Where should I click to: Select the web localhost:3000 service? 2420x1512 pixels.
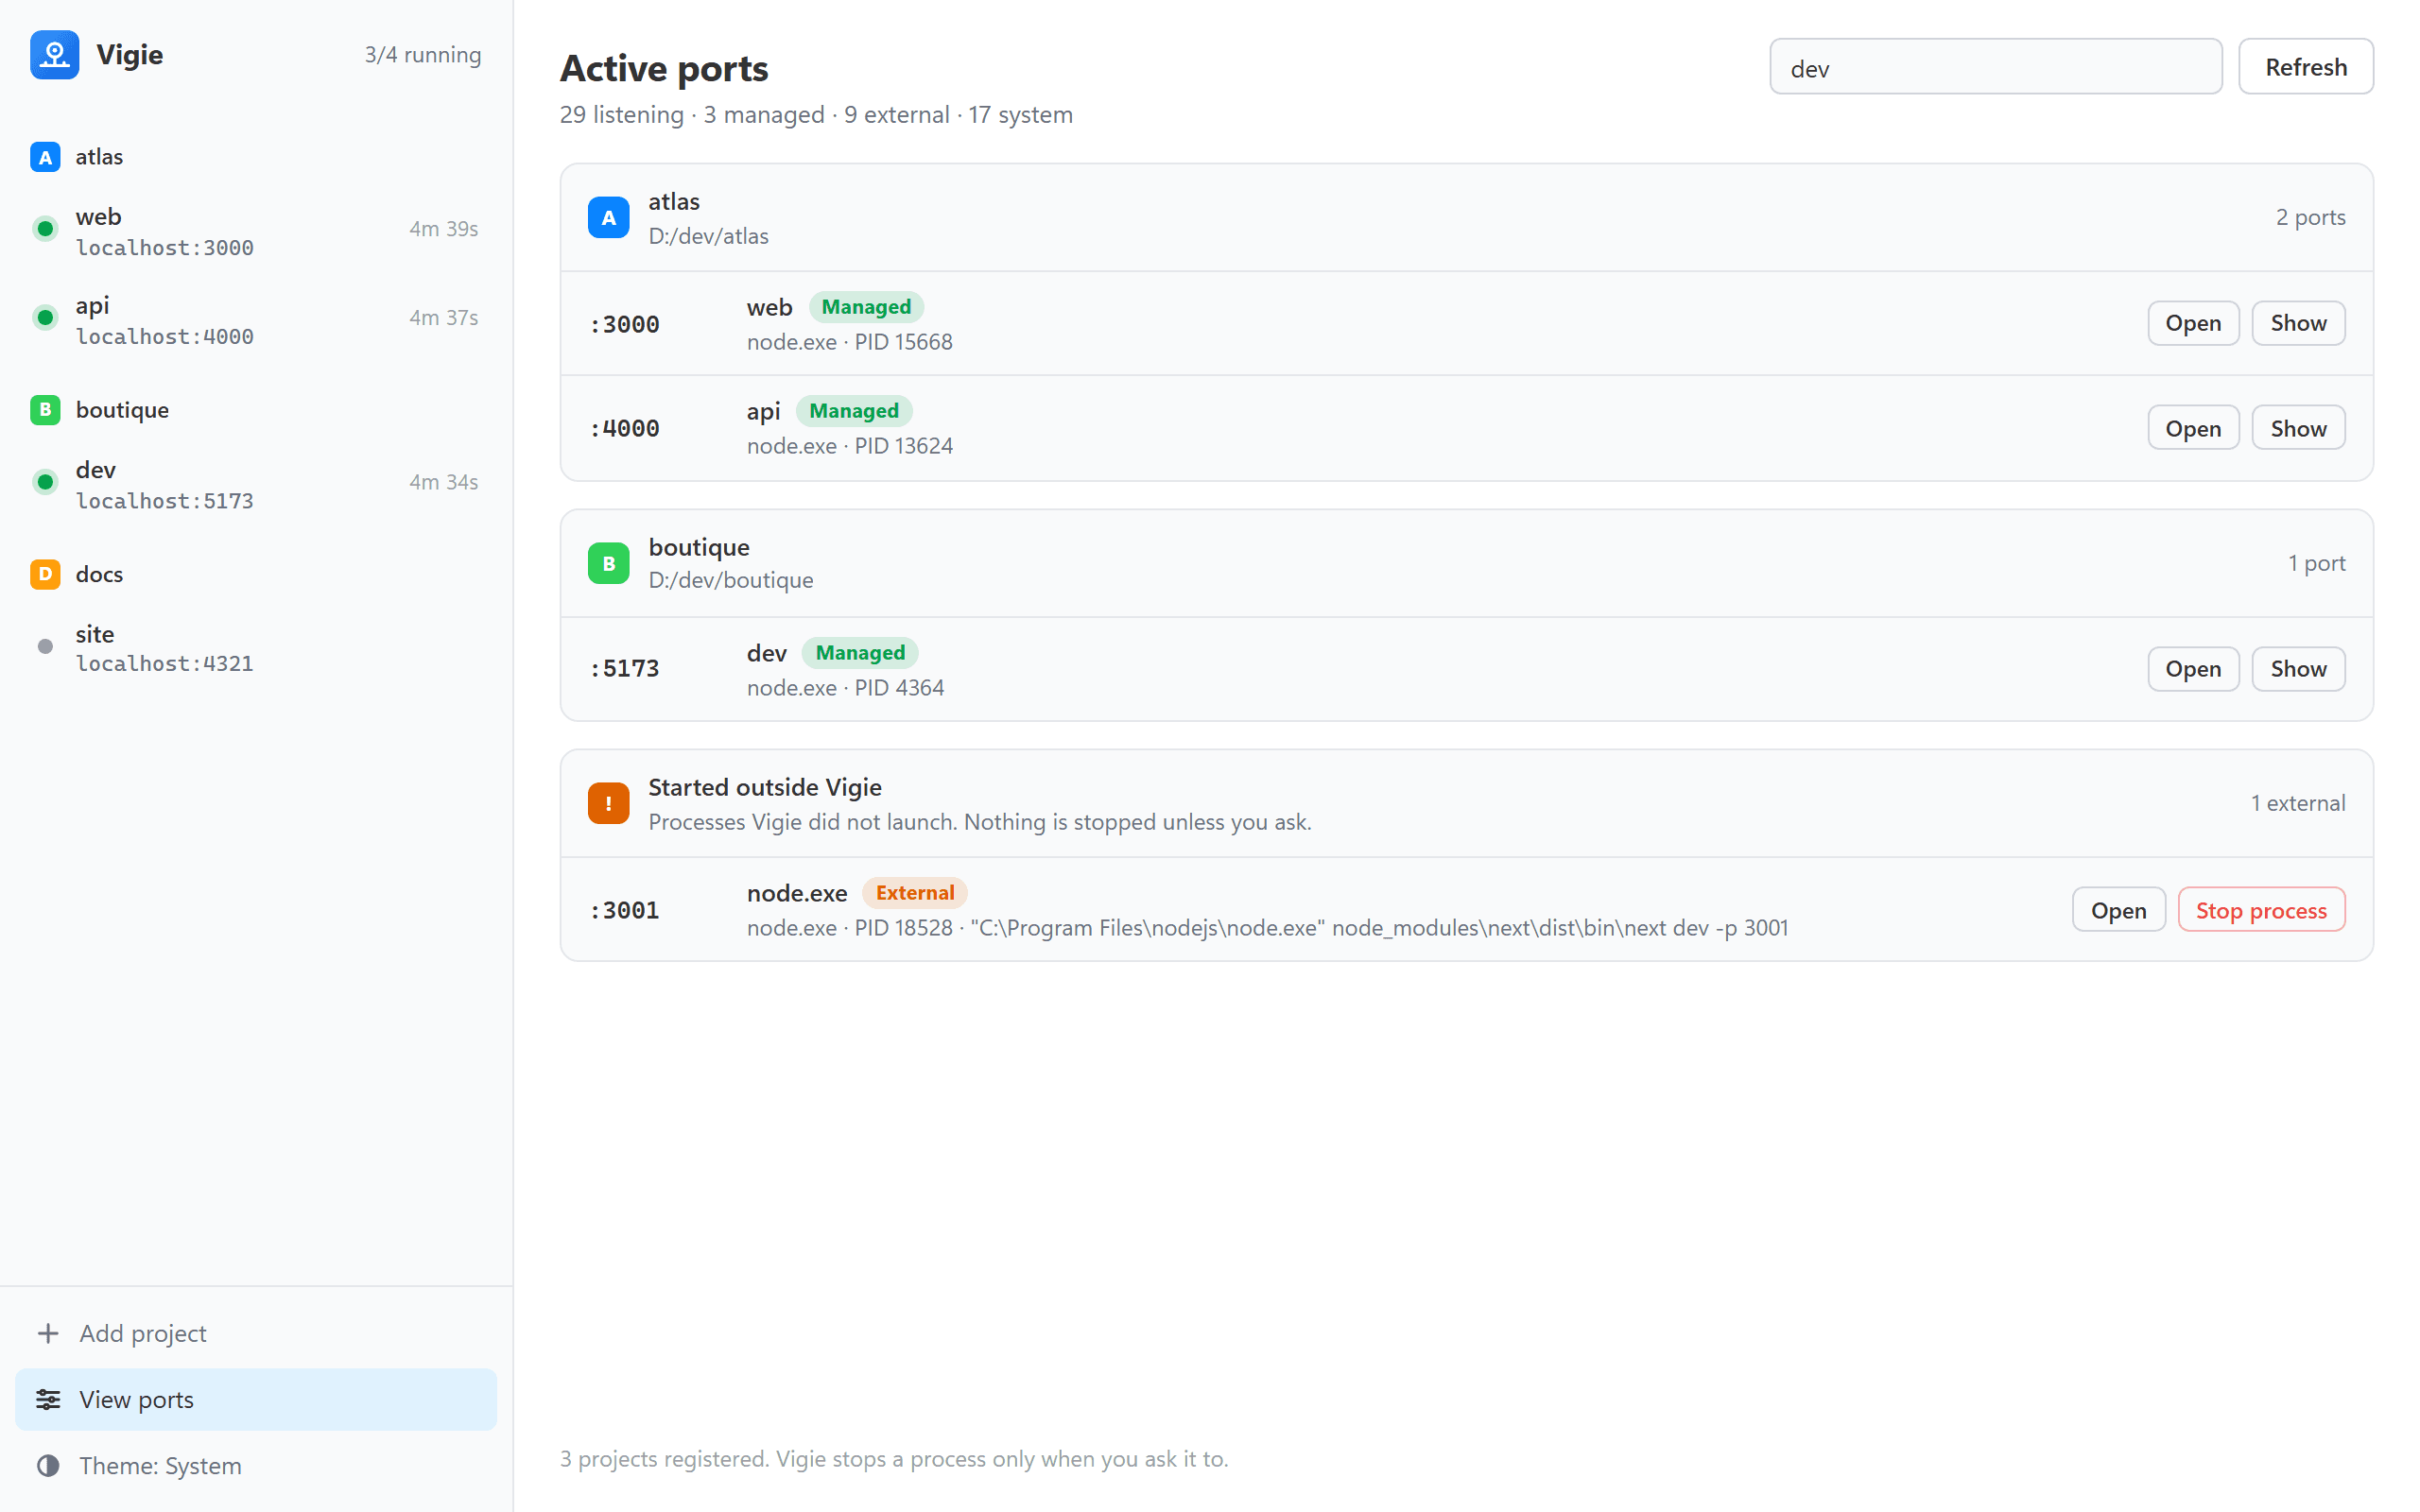(256, 231)
